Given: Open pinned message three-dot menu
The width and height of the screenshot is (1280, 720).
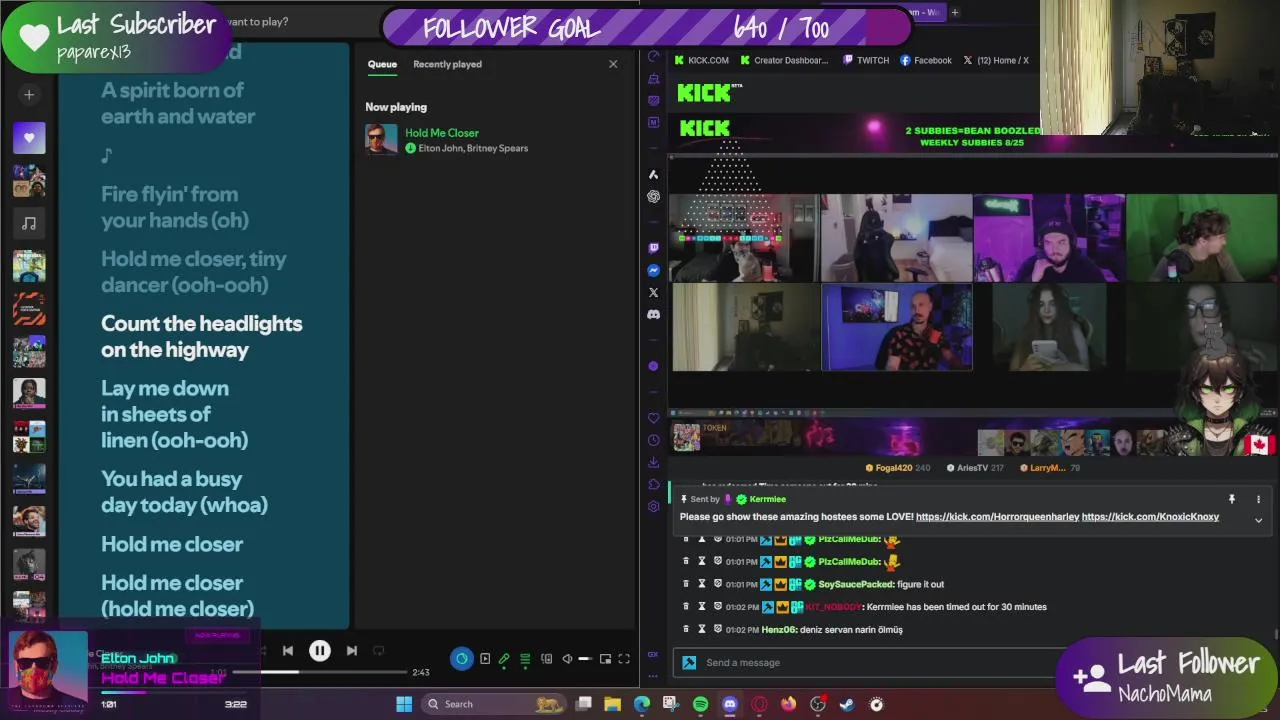Looking at the screenshot, I should click(1258, 499).
